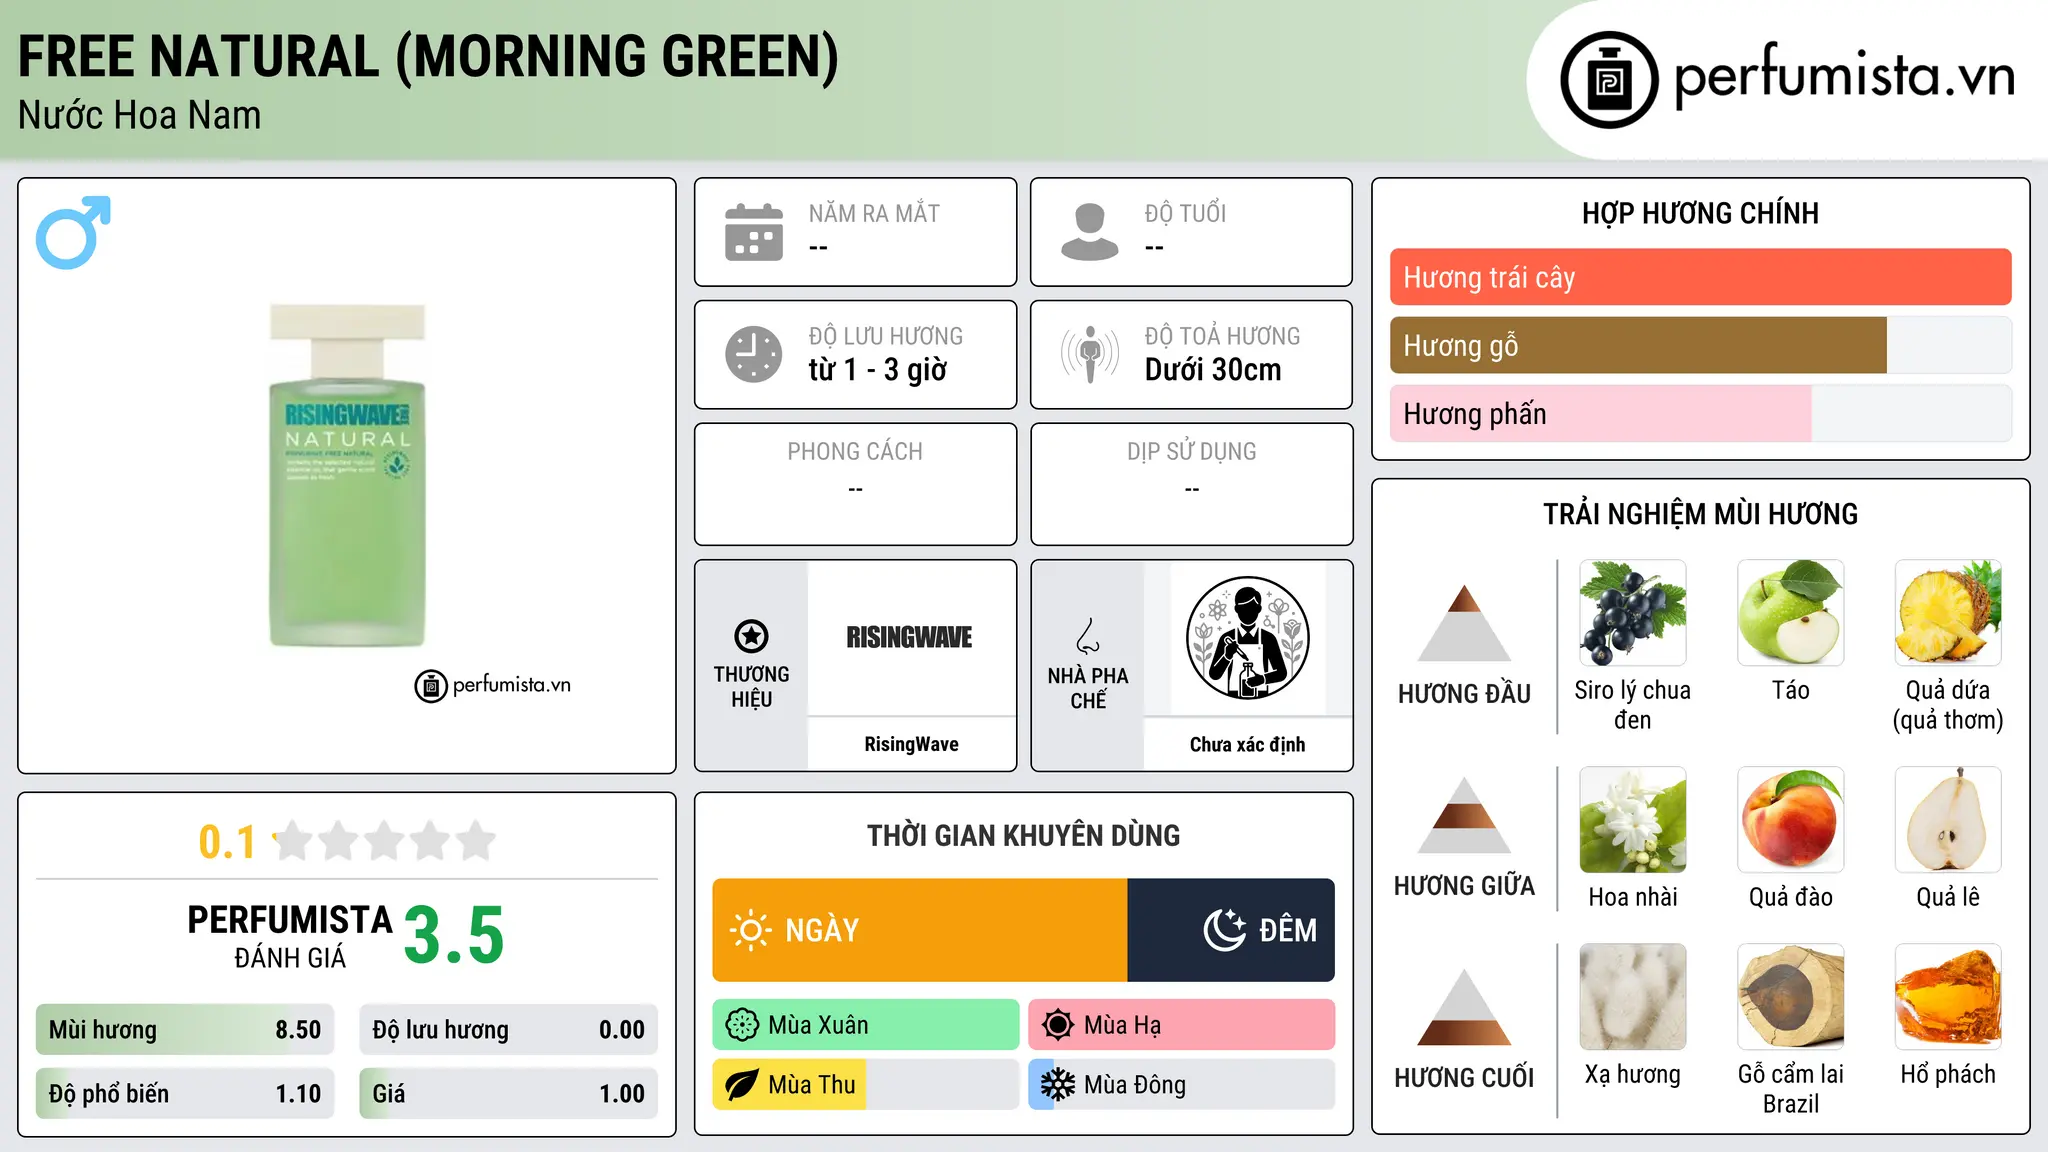Click the gray star rating row
This screenshot has width=2048, height=1152.
pos(384,841)
